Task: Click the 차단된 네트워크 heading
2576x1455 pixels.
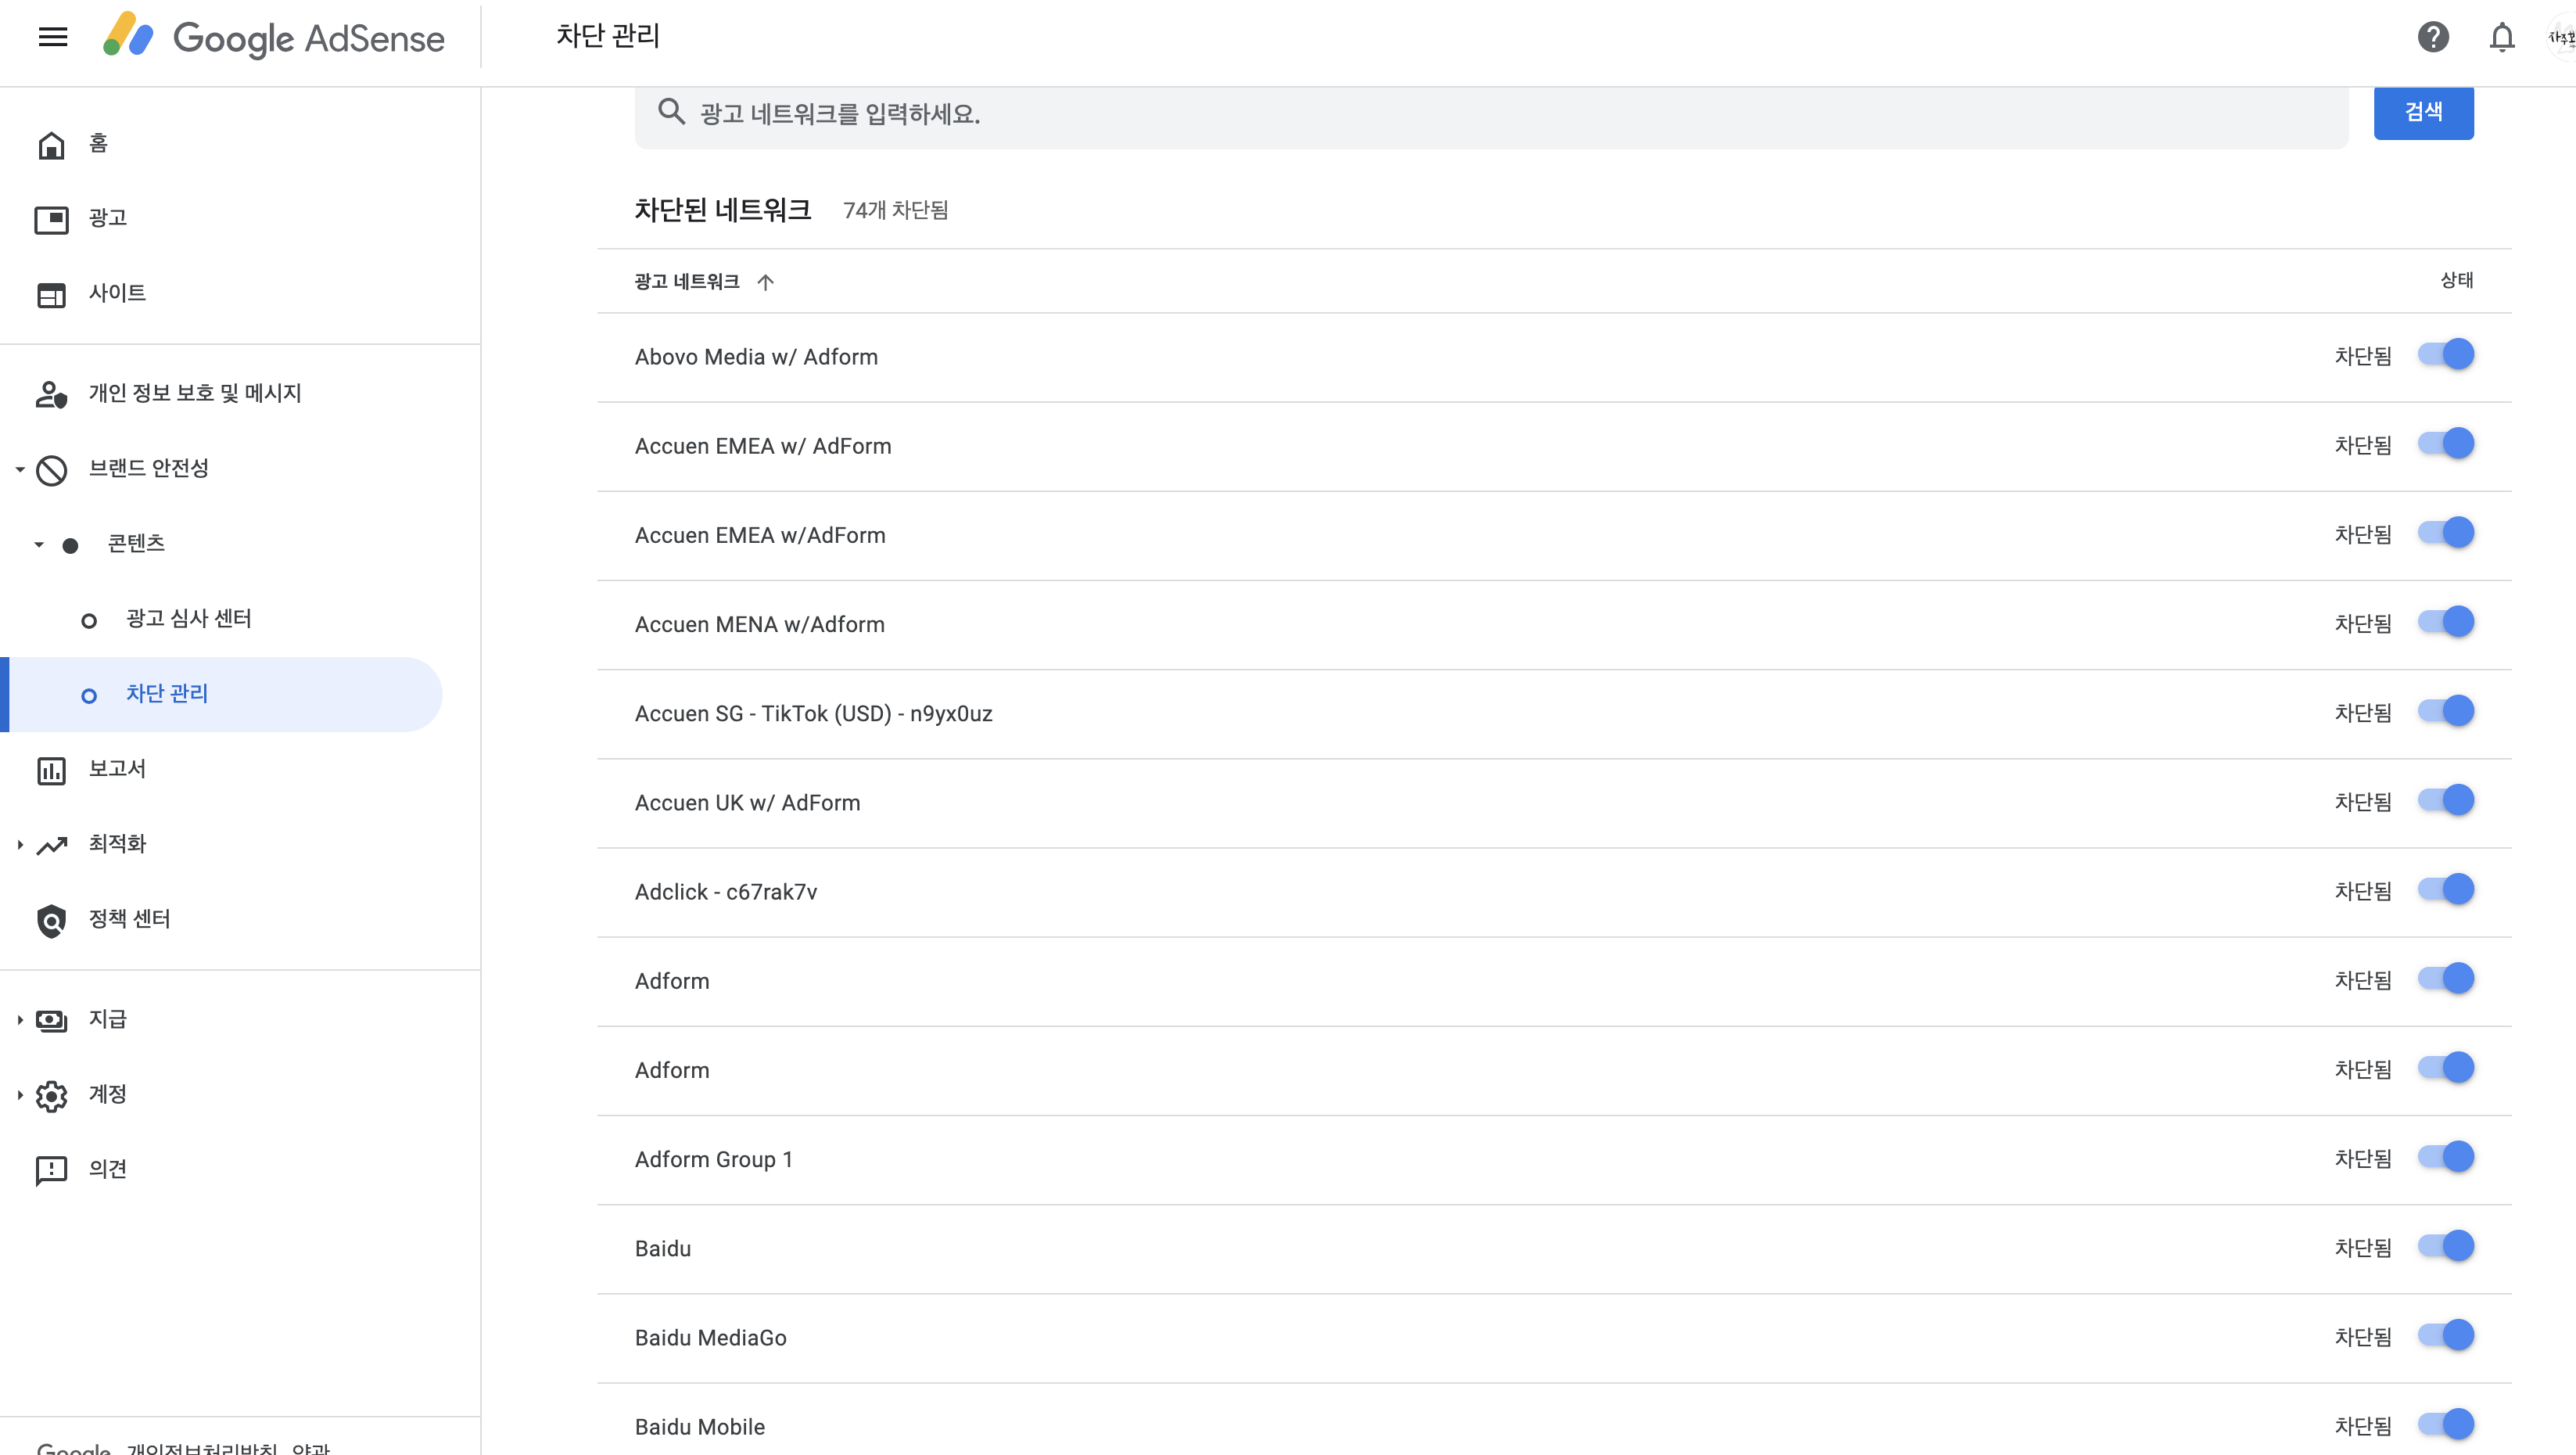Action: pyautogui.click(x=722, y=210)
